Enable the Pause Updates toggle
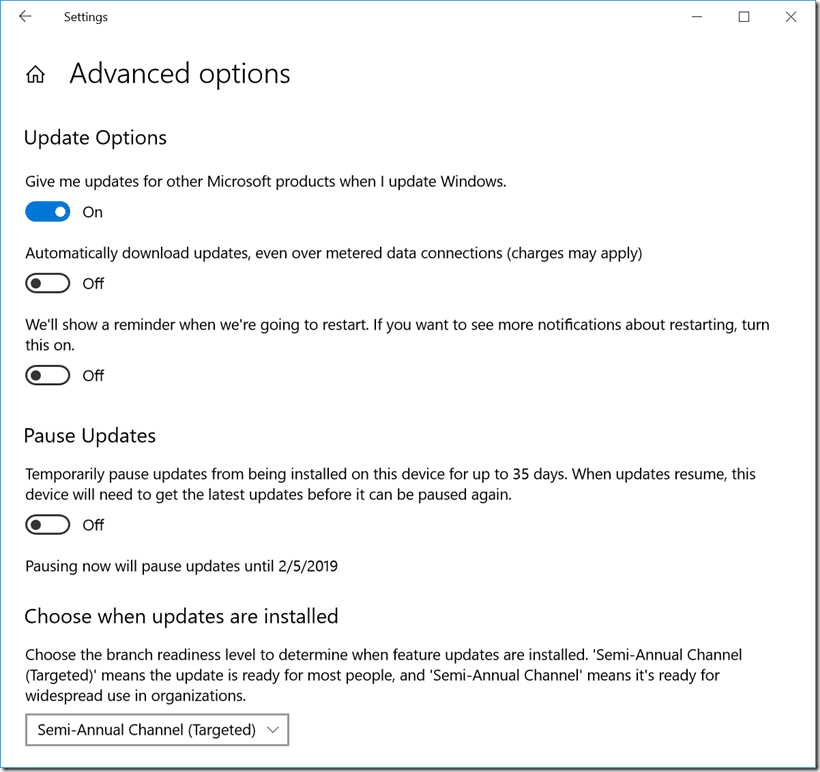 pyautogui.click(x=48, y=525)
